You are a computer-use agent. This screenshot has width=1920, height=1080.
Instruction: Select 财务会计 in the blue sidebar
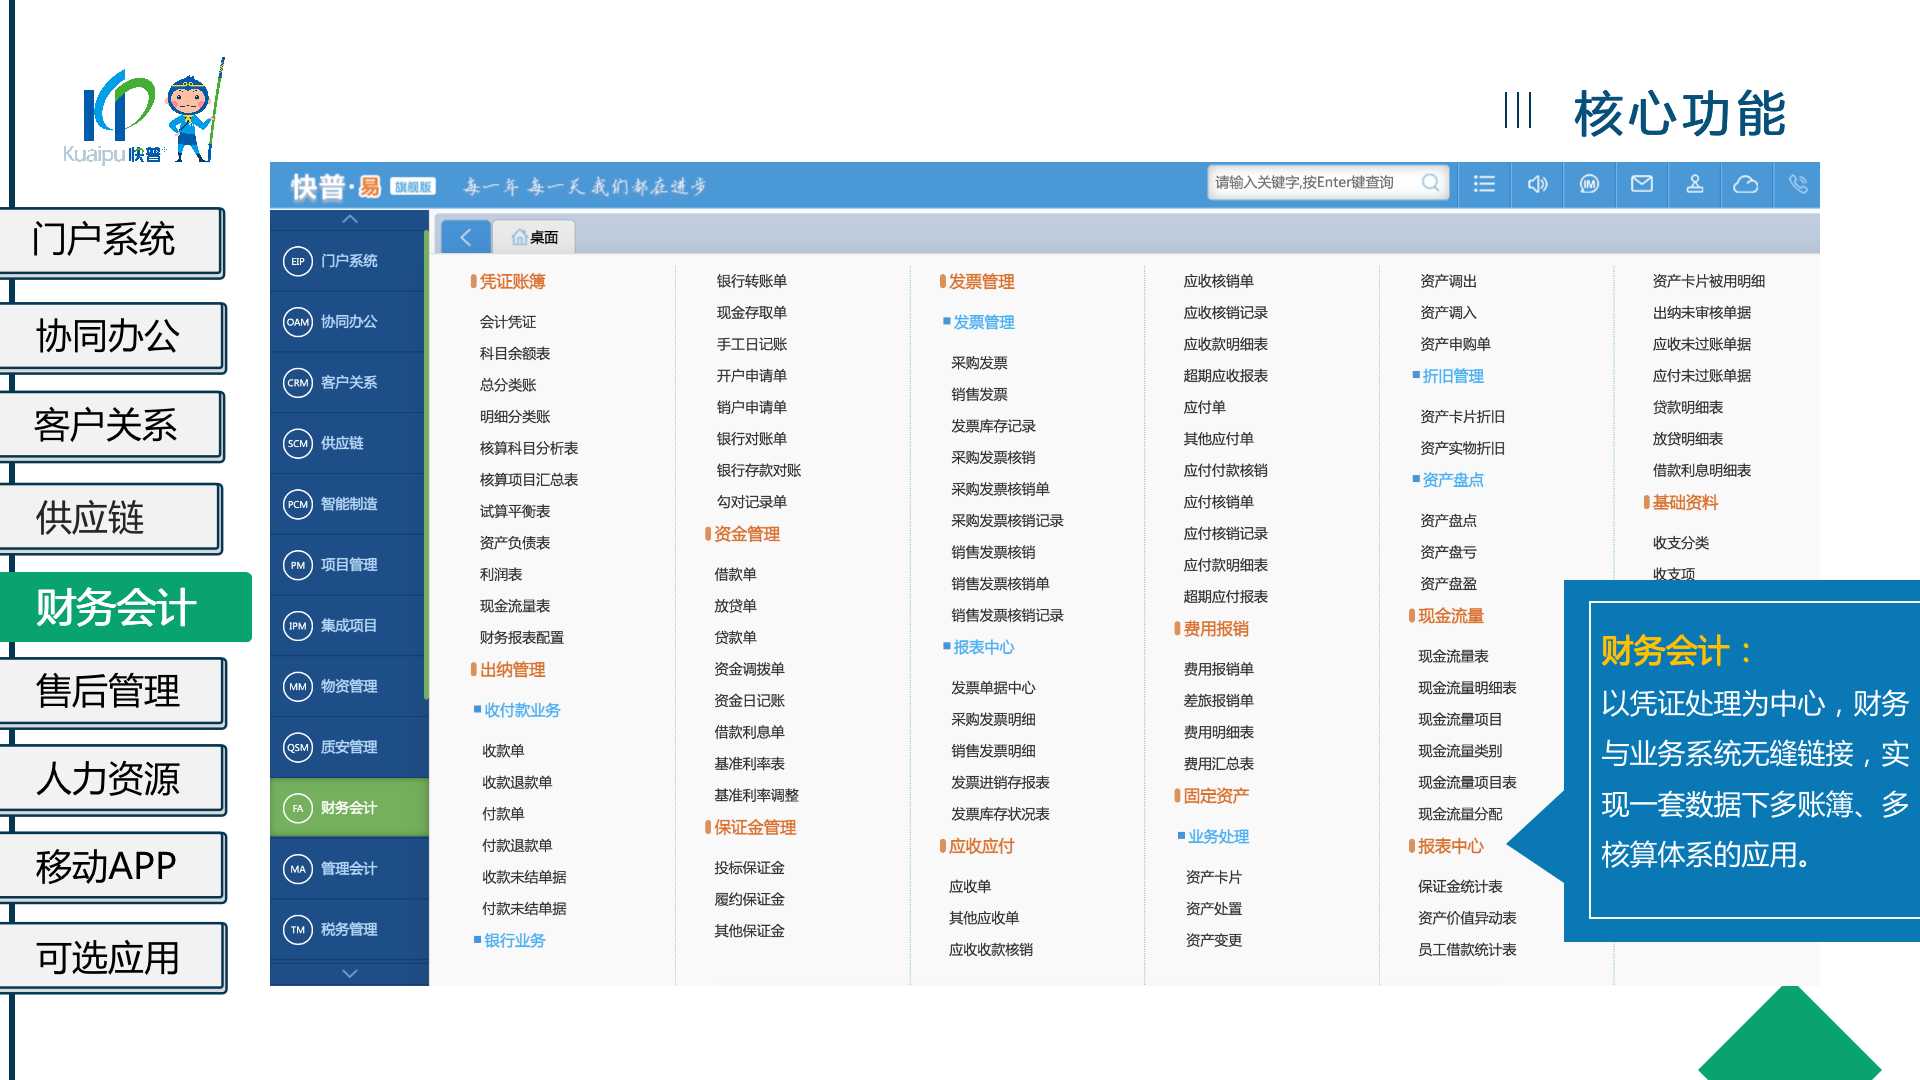(348, 808)
